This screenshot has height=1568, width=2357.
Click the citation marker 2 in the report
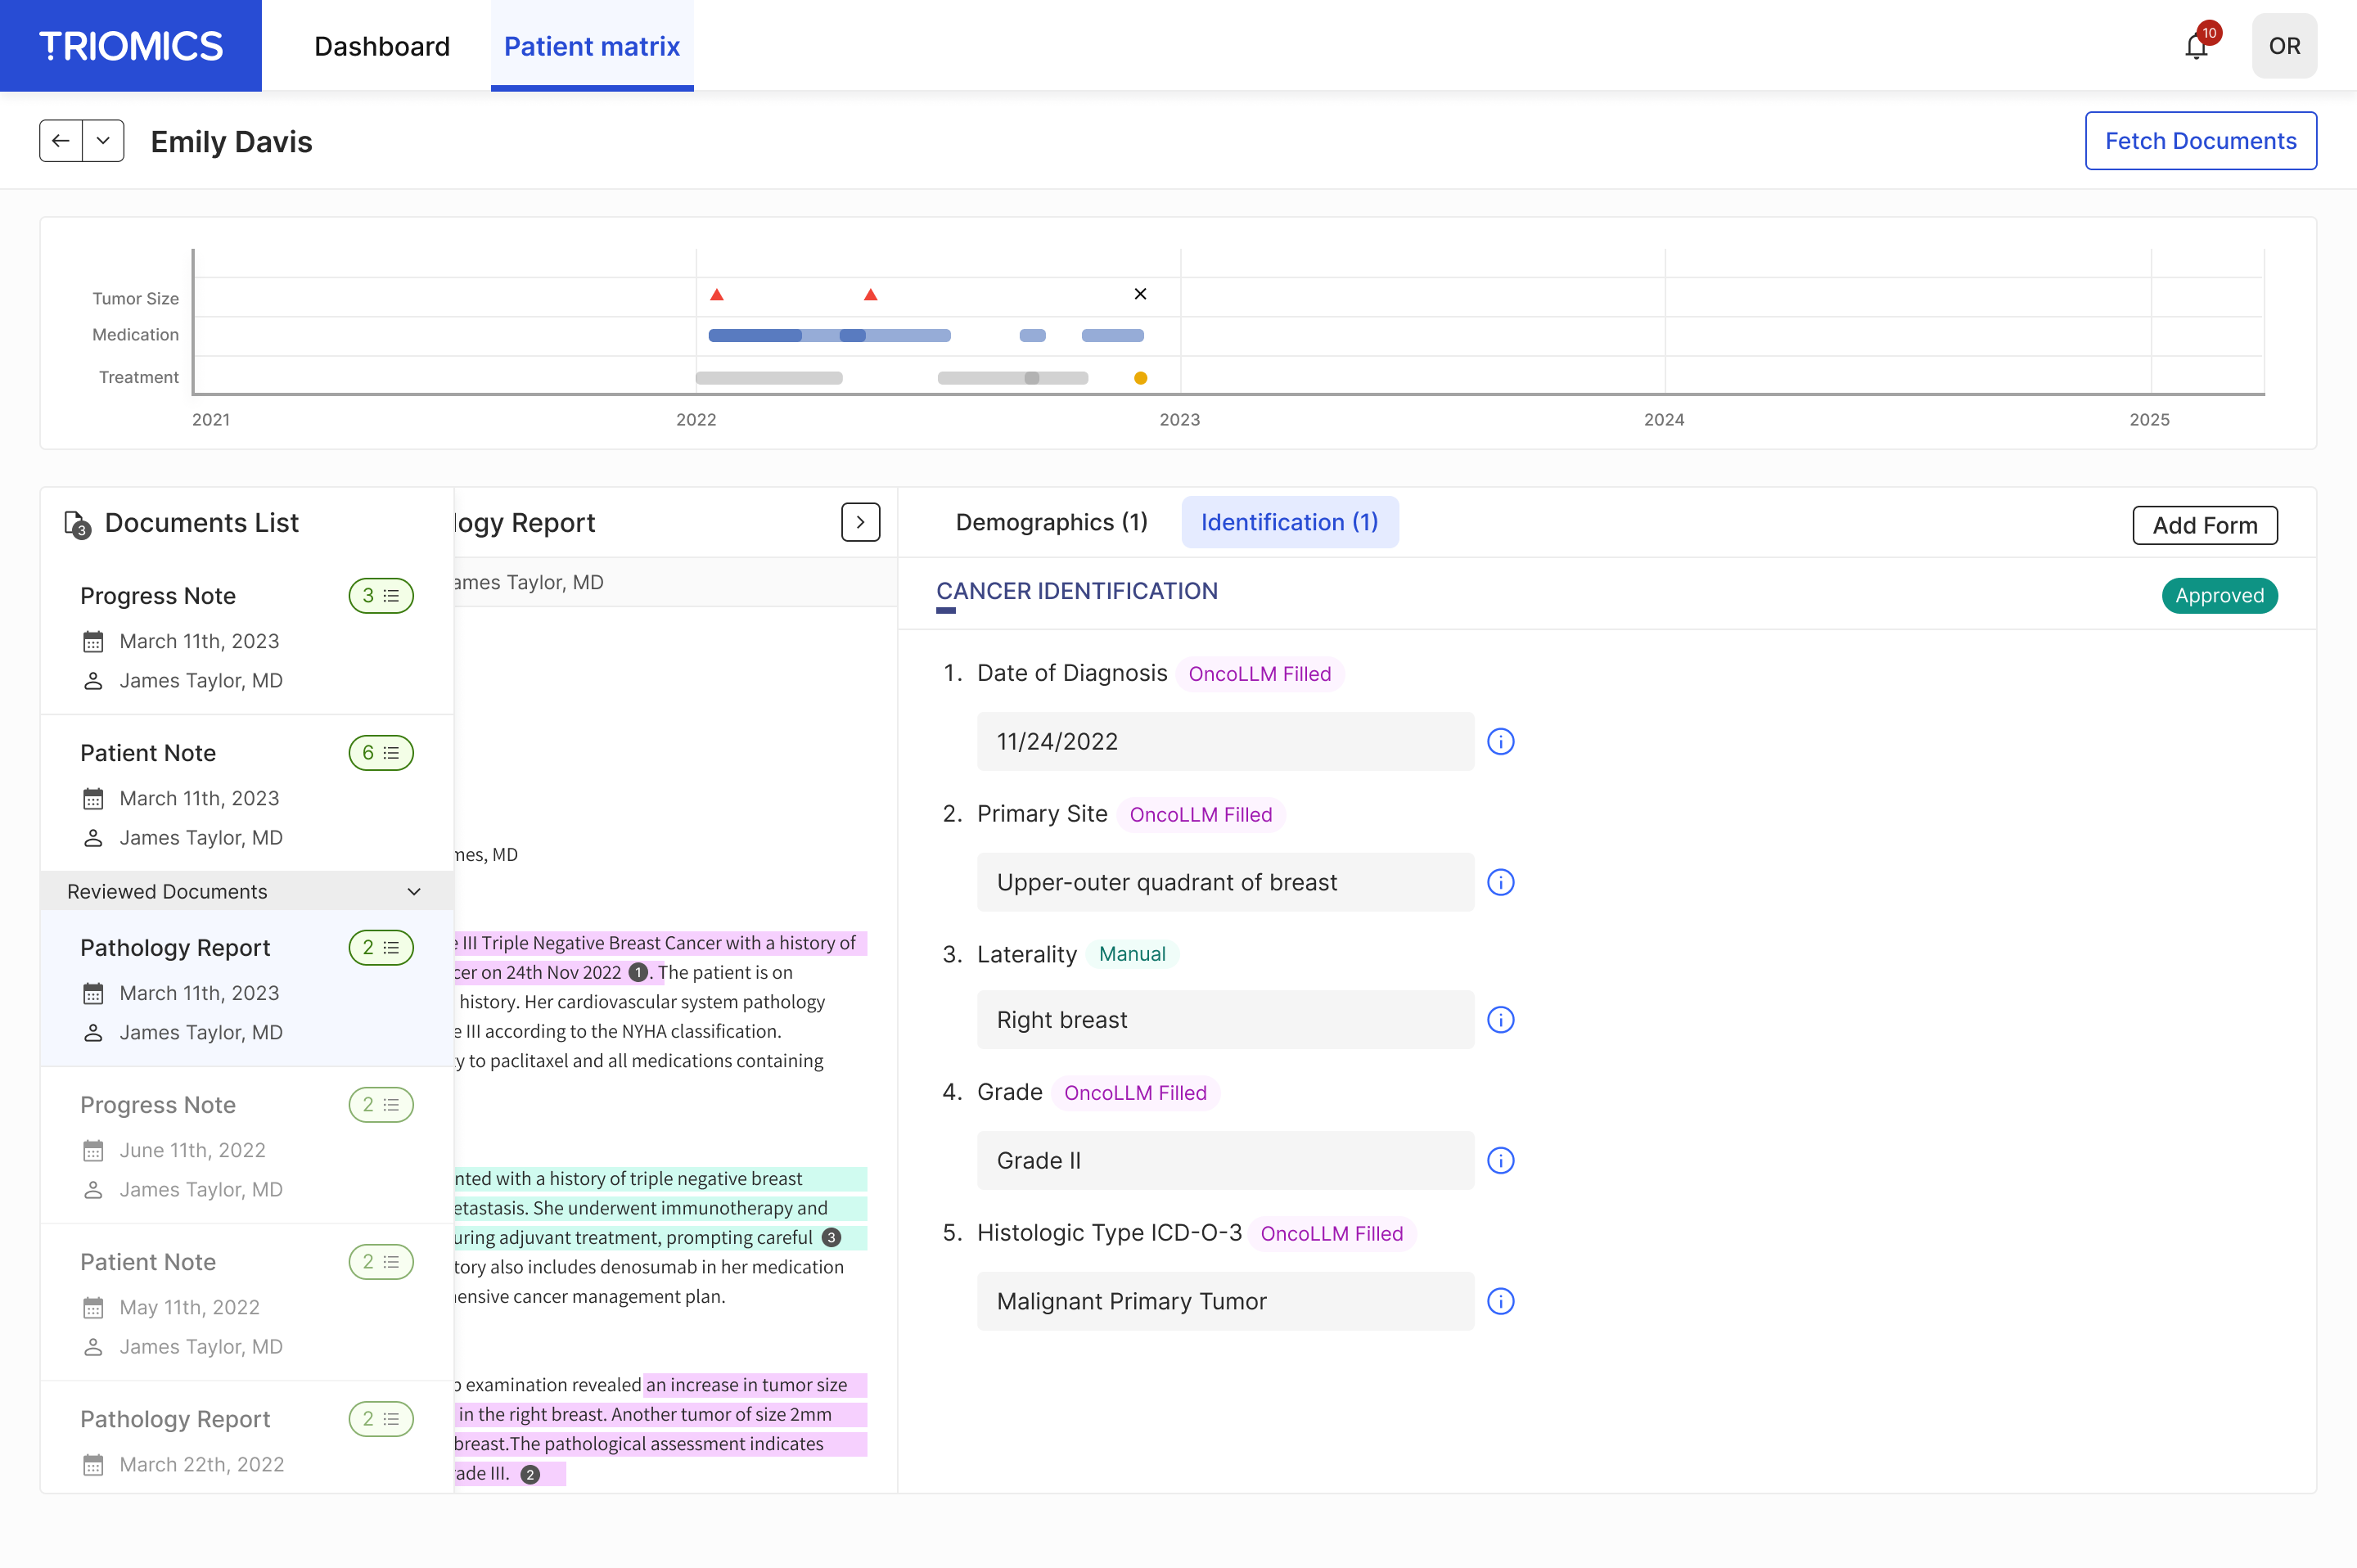tap(531, 1474)
